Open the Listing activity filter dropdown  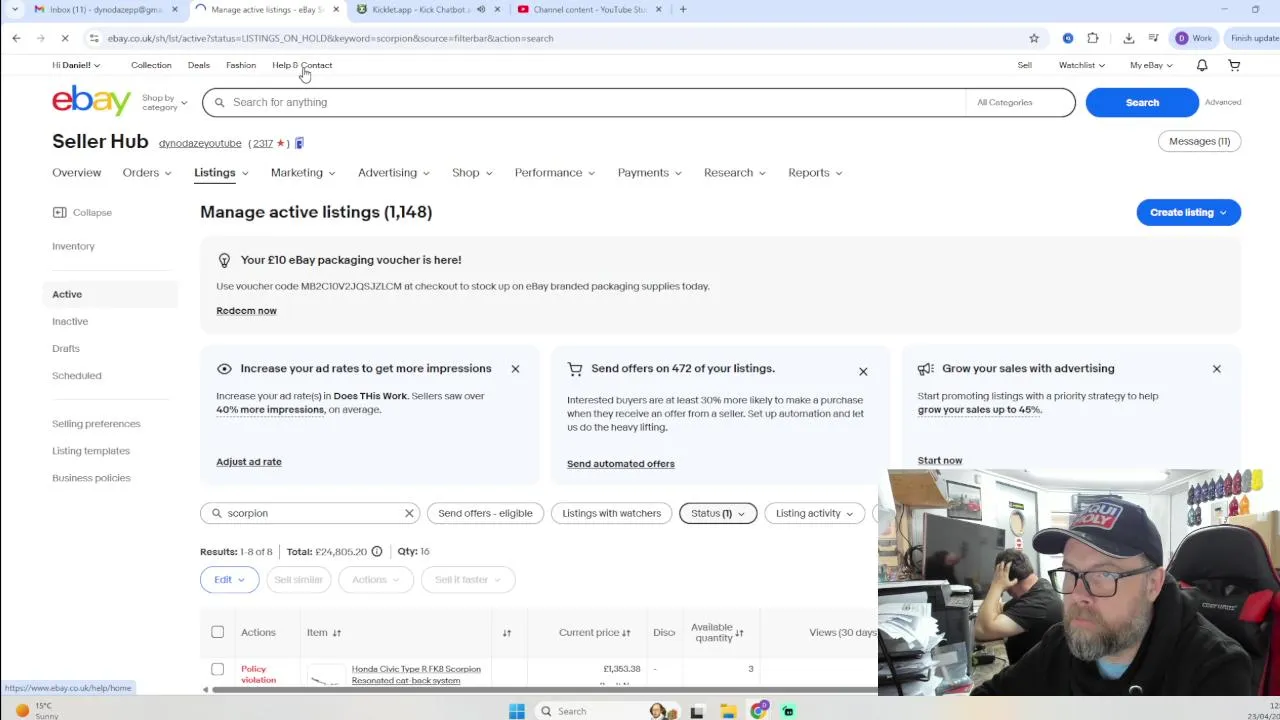click(814, 513)
